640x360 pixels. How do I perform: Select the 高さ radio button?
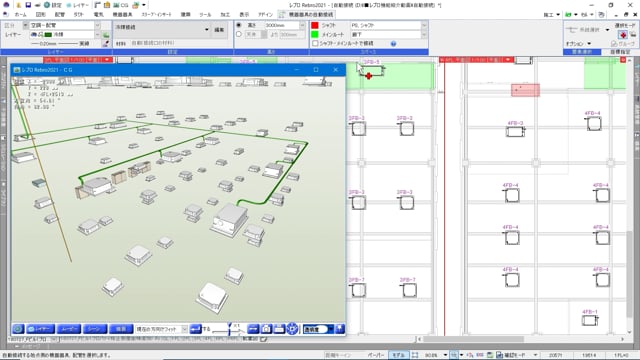[x=239, y=25]
